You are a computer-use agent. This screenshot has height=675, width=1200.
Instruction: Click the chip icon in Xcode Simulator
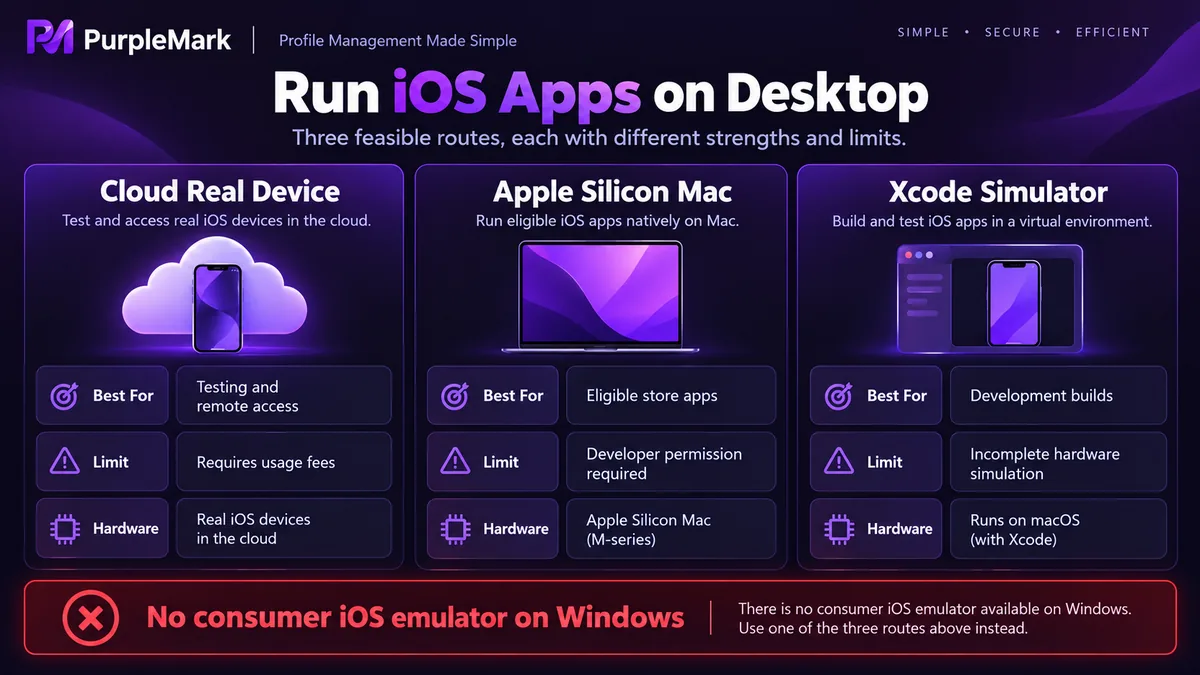click(838, 528)
